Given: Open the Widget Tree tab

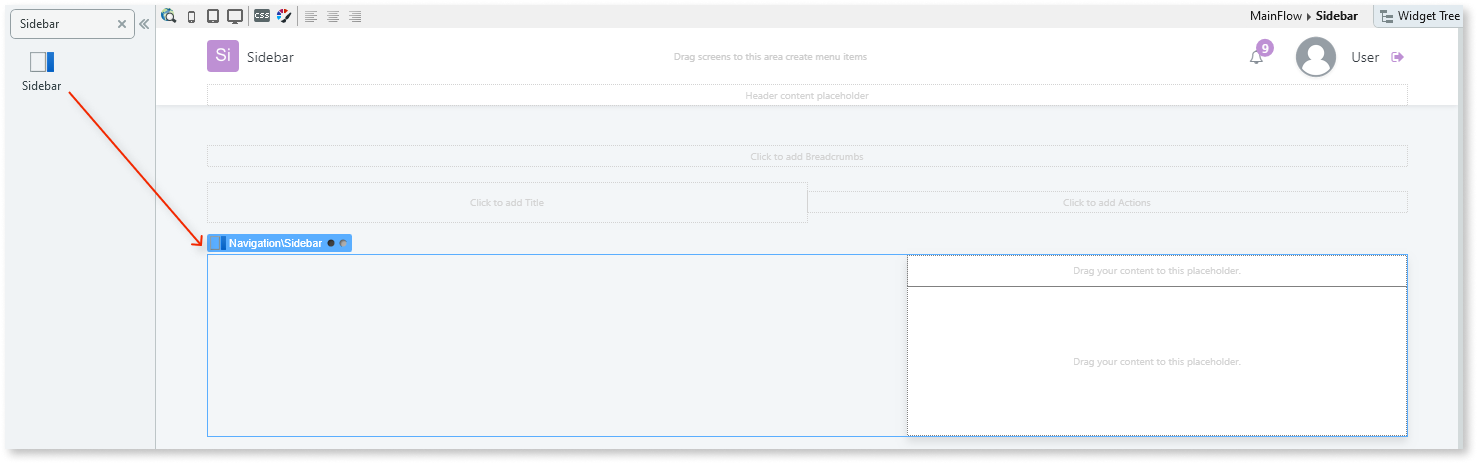Looking at the screenshot, I should (1418, 16).
